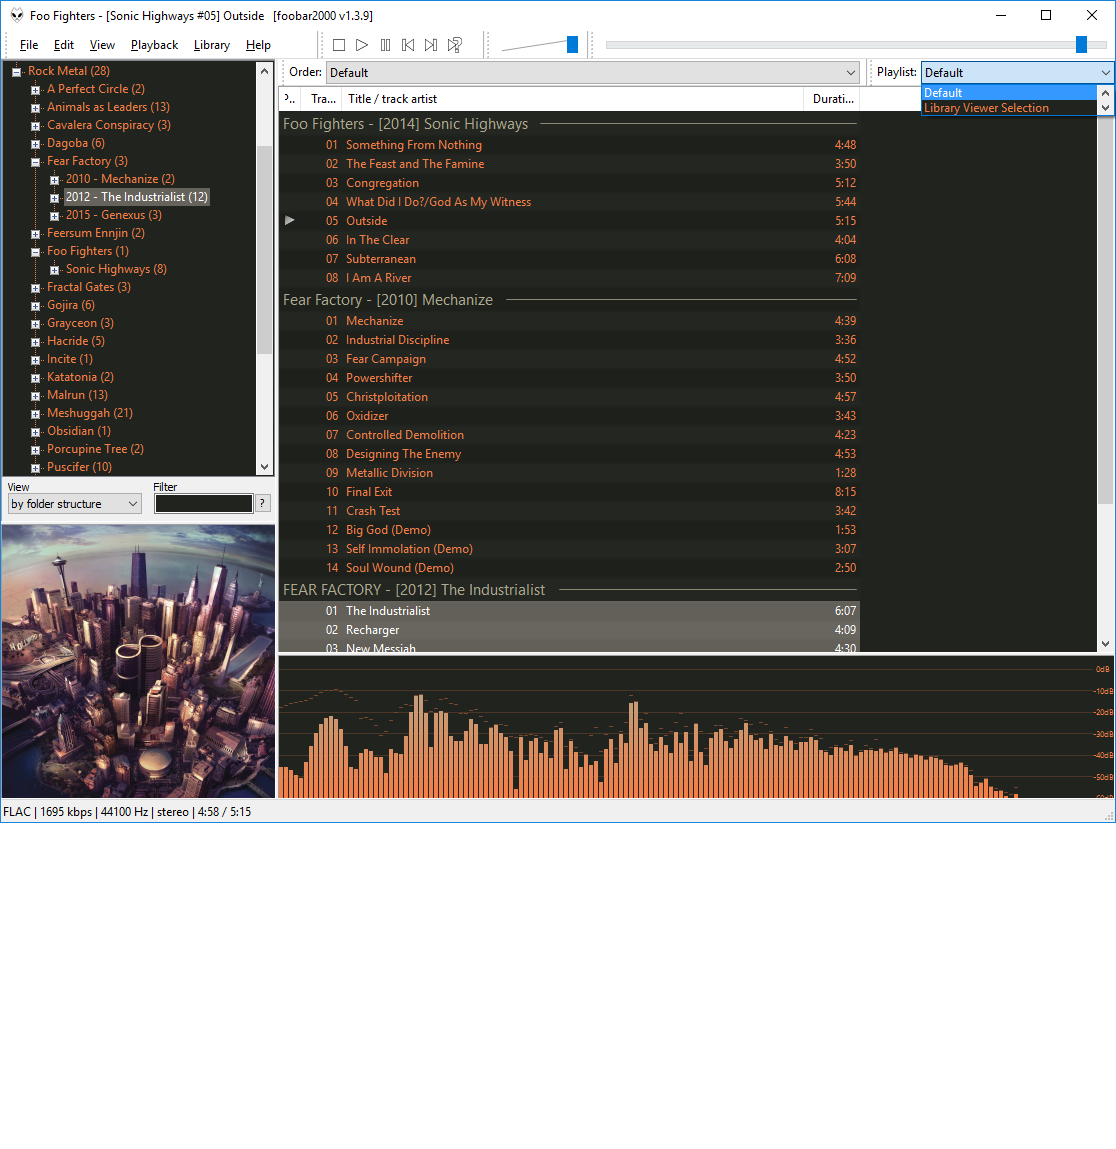Open the Library menu

coord(211,45)
